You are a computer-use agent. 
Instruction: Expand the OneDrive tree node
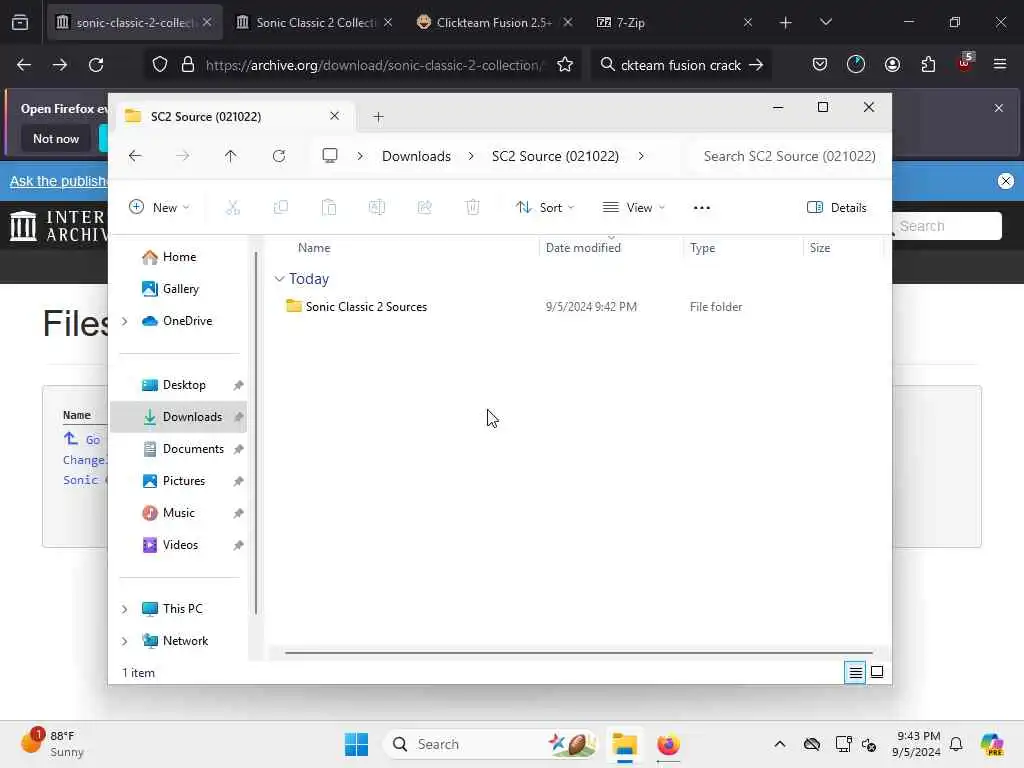click(x=125, y=321)
